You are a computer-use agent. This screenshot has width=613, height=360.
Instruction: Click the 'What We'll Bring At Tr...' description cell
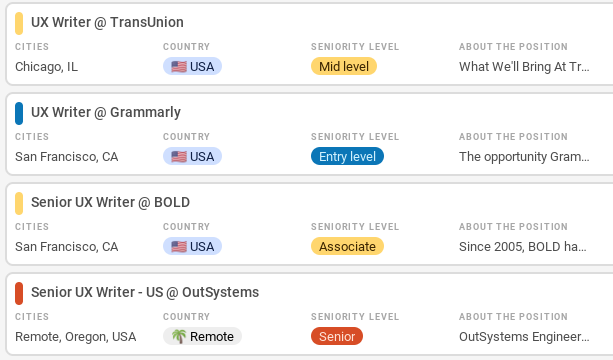[524, 67]
